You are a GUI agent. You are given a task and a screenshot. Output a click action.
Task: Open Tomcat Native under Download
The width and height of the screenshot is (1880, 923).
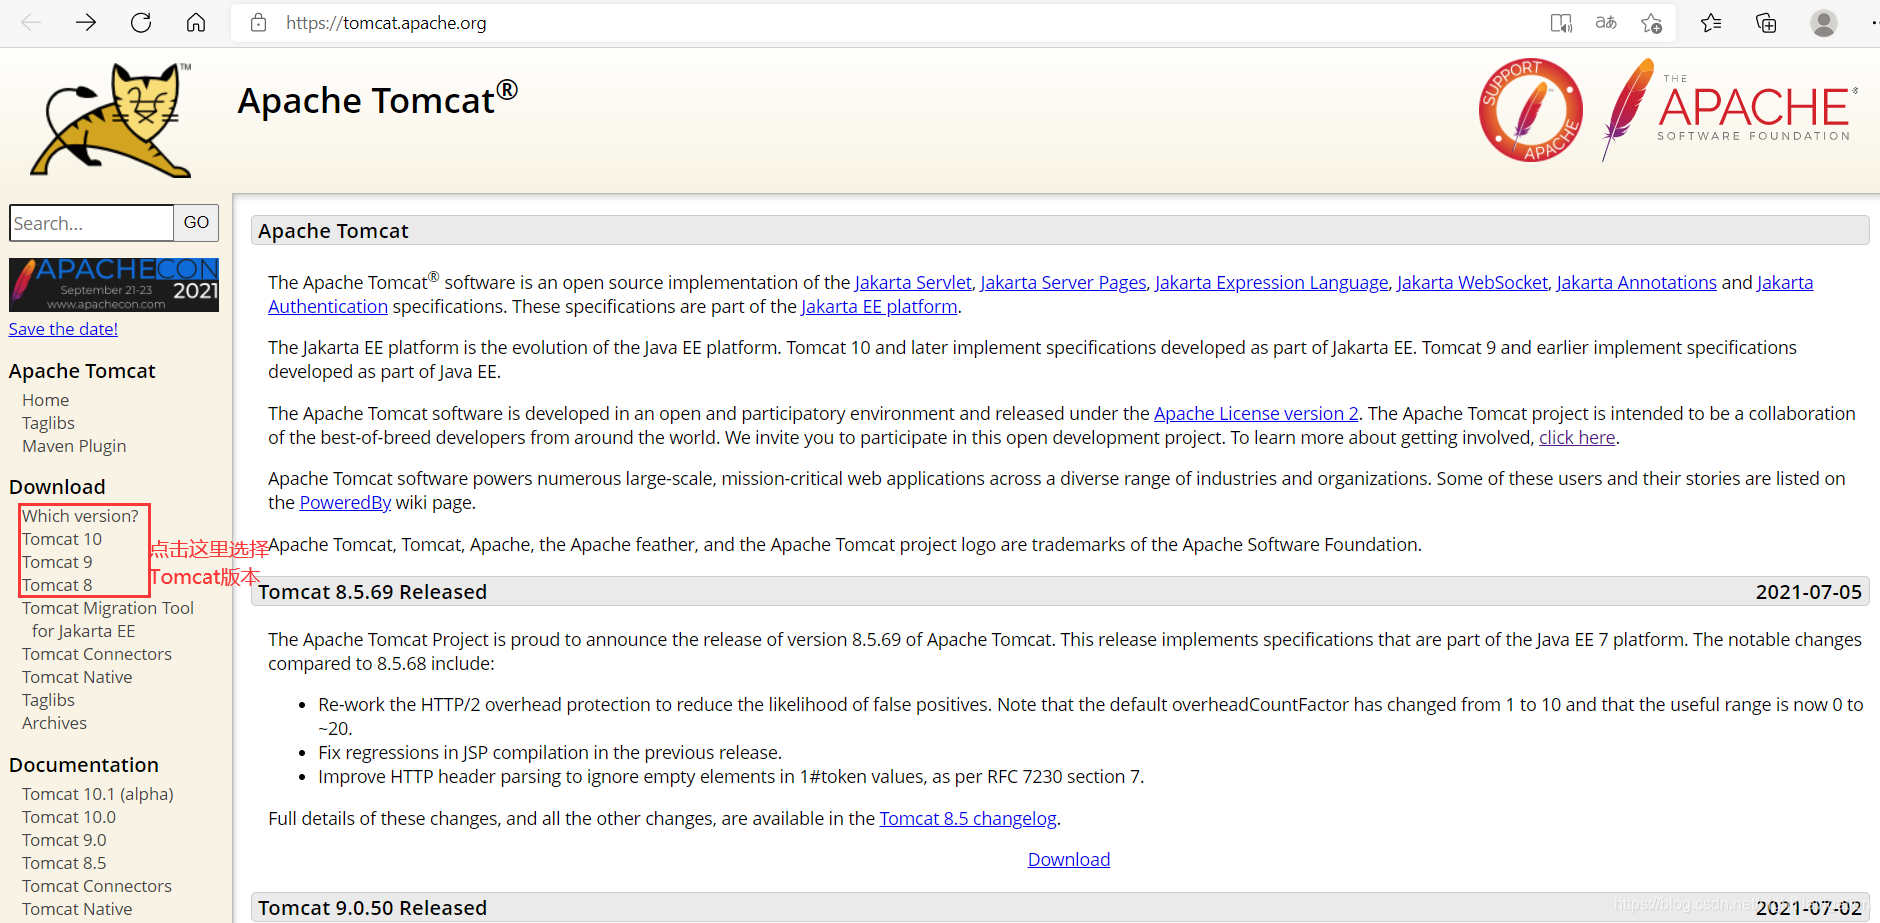[x=77, y=677]
